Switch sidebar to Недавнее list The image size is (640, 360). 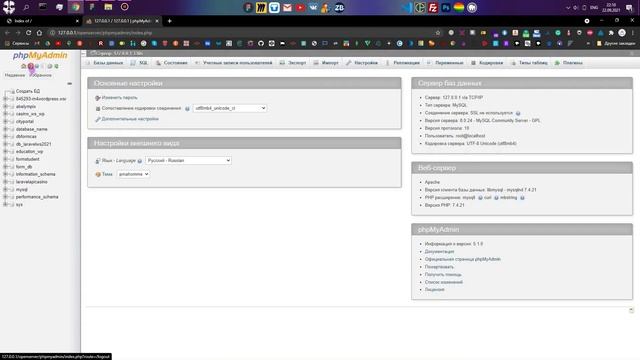click(x=15, y=76)
